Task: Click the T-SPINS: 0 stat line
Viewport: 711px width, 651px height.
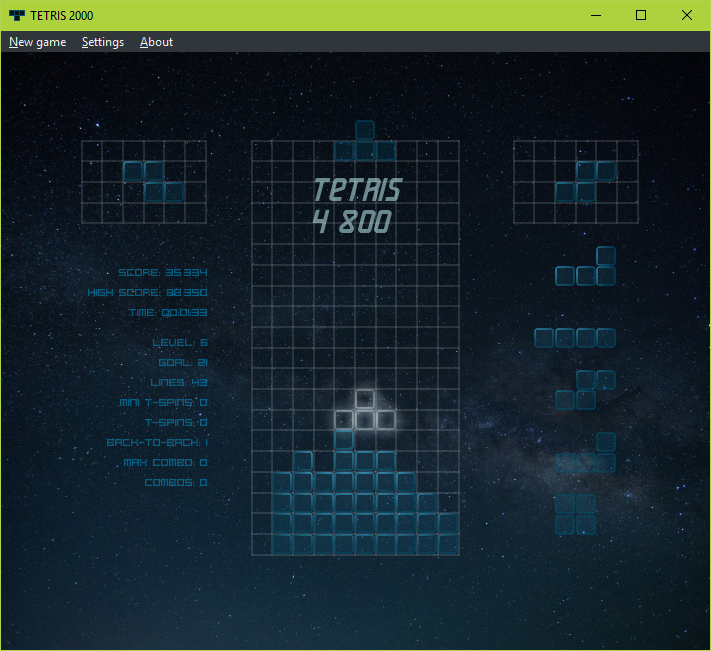Action: (x=176, y=422)
